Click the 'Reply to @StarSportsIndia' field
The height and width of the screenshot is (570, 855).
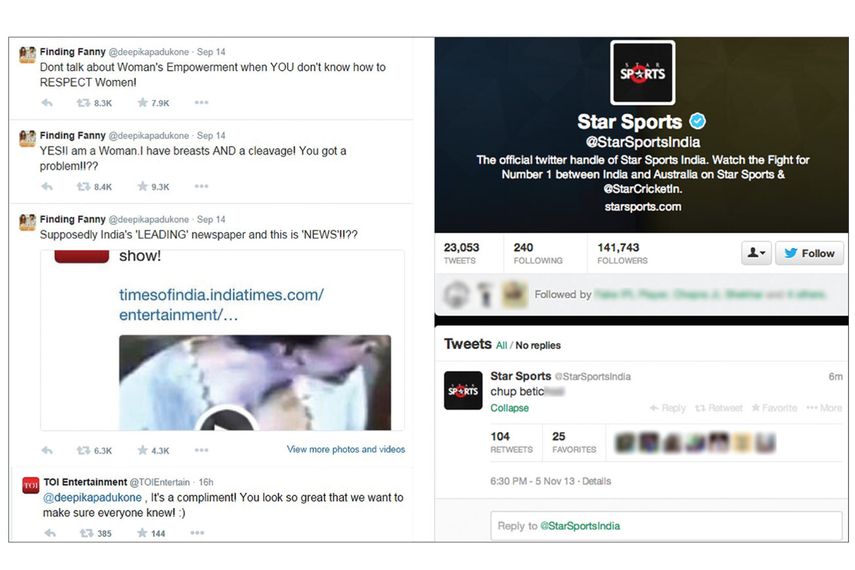coord(666,526)
